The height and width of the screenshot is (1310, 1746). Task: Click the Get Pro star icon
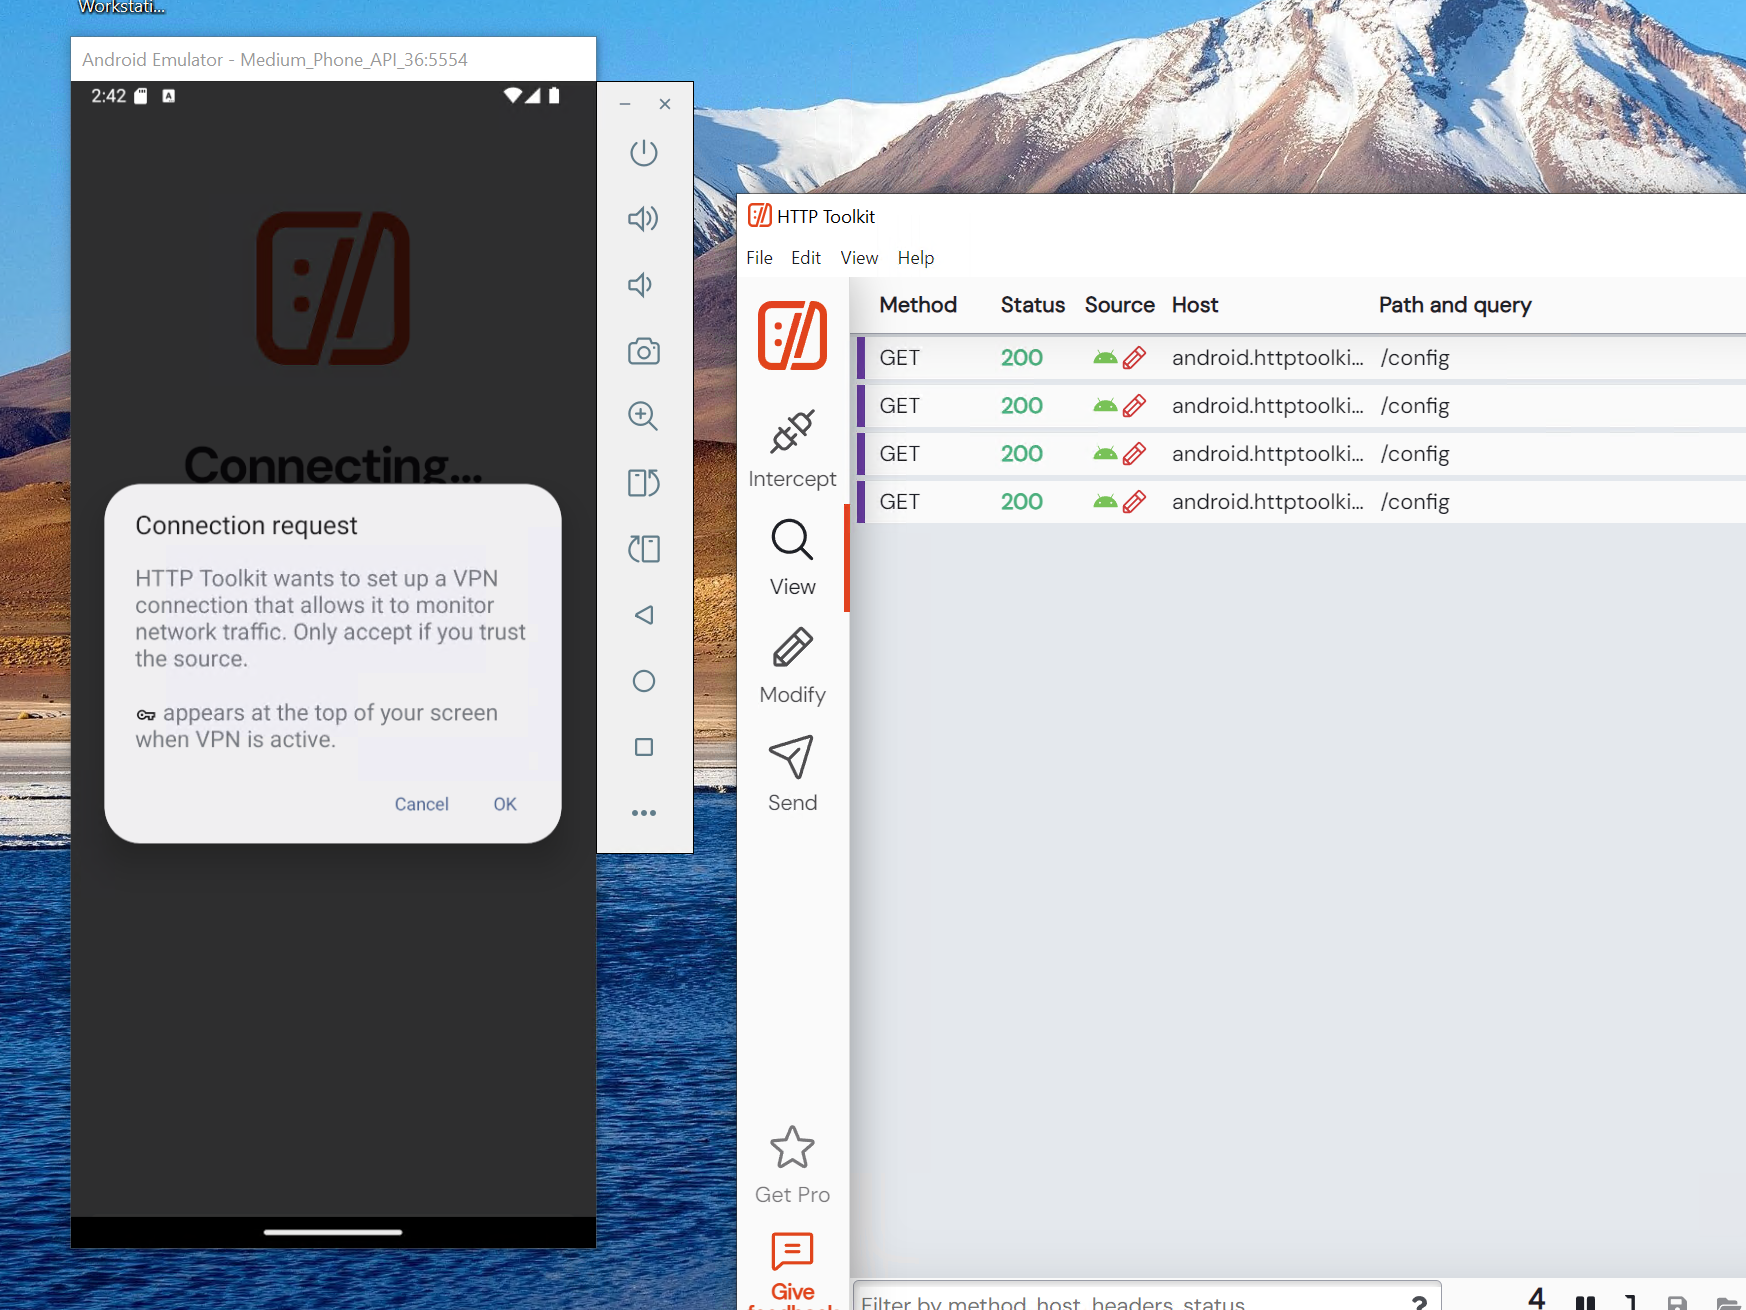click(793, 1147)
